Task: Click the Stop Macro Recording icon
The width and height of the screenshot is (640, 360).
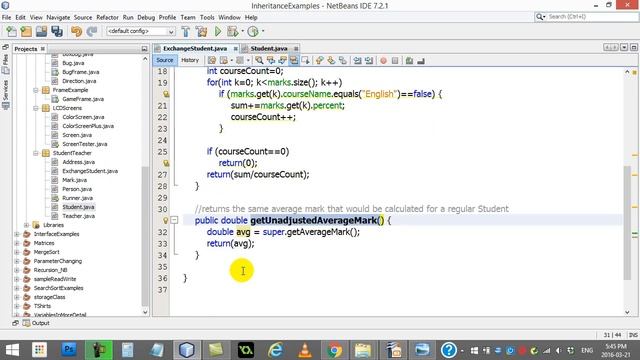Action: (x=395, y=60)
